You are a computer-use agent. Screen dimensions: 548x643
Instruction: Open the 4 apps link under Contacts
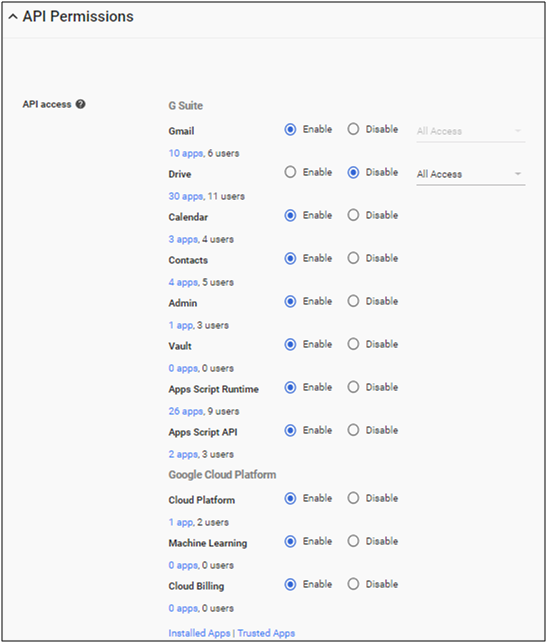tap(183, 283)
